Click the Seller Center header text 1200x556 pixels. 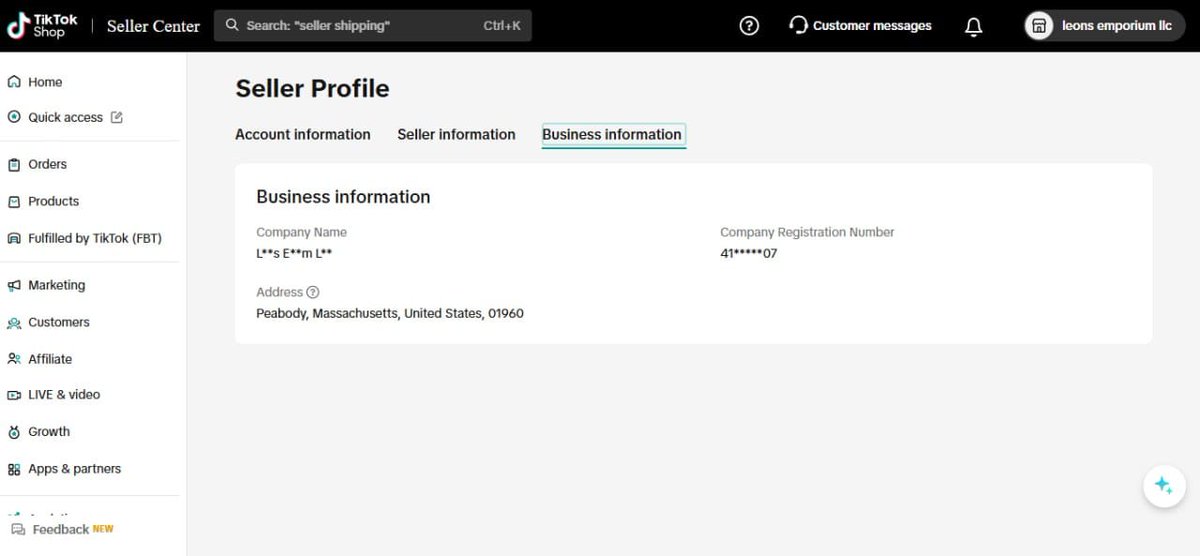[153, 26]
